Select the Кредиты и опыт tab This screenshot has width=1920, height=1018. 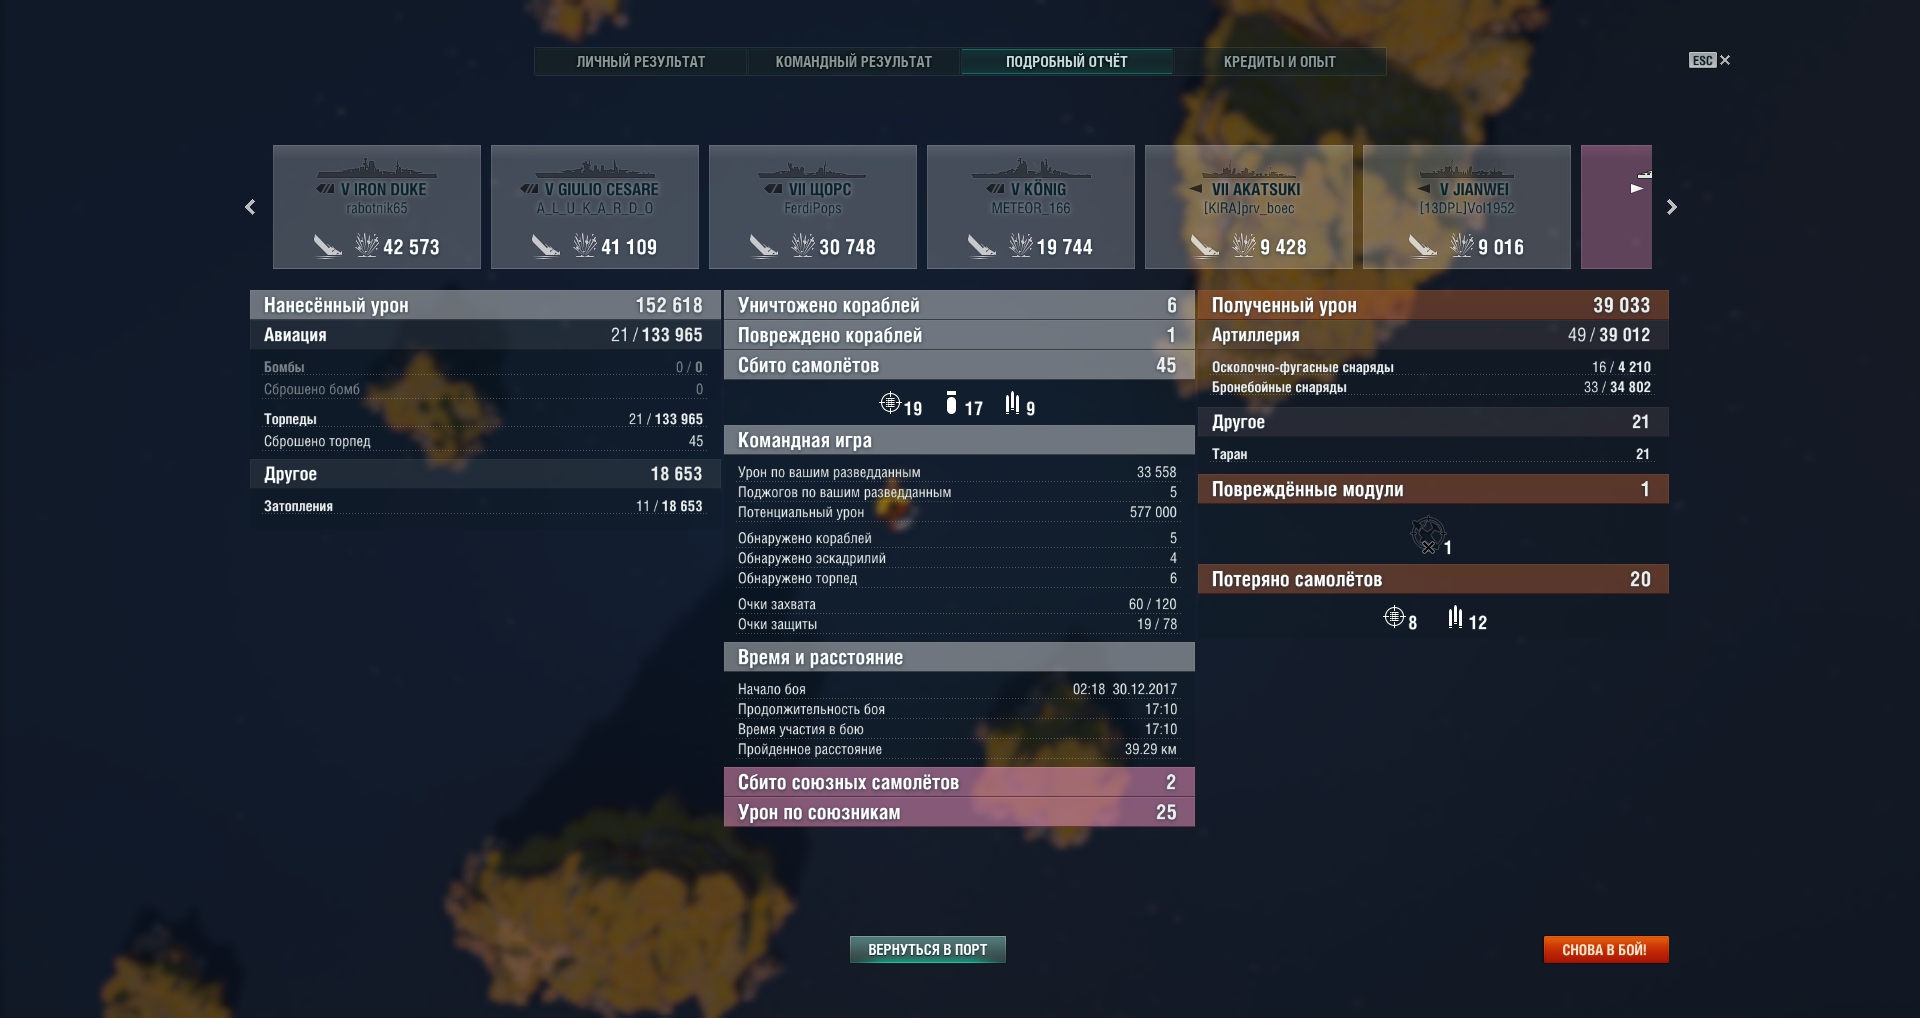pyautogui.click(x=1279, y=62)
